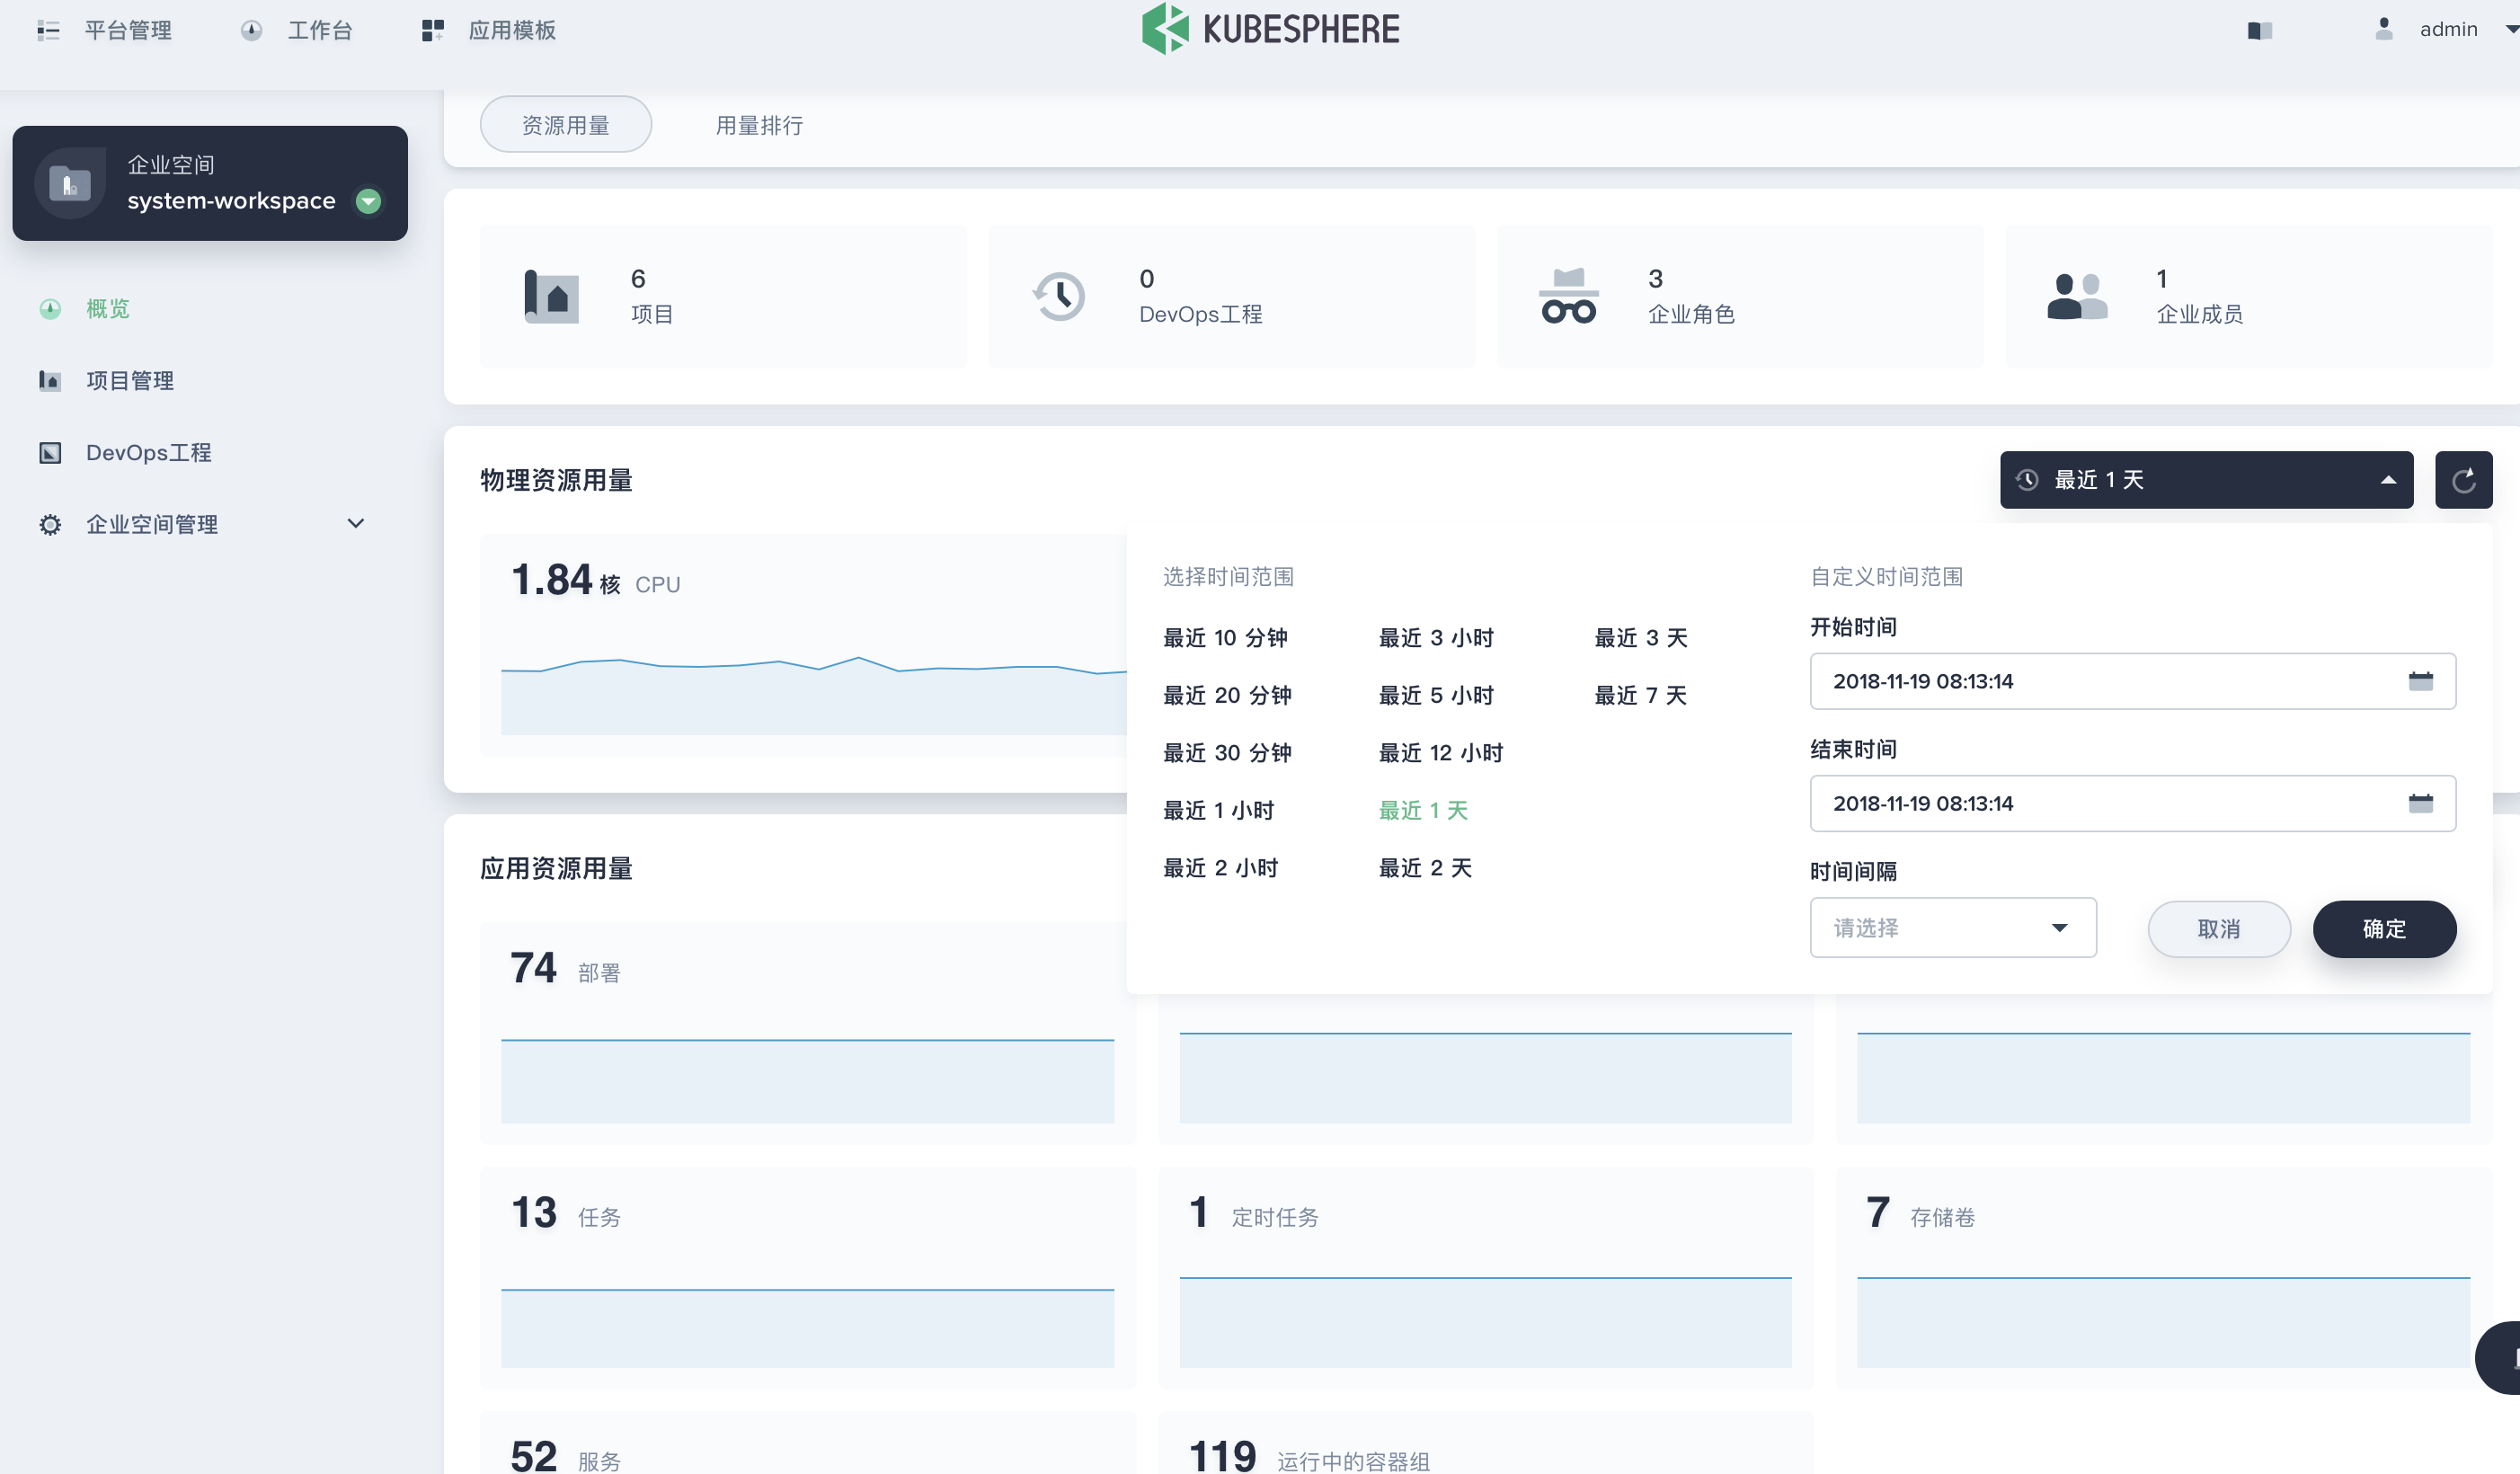Click the 119 运行中的容器组 card
The height and width of the screenshot is (1474, 2520).
point(1485,1443)
